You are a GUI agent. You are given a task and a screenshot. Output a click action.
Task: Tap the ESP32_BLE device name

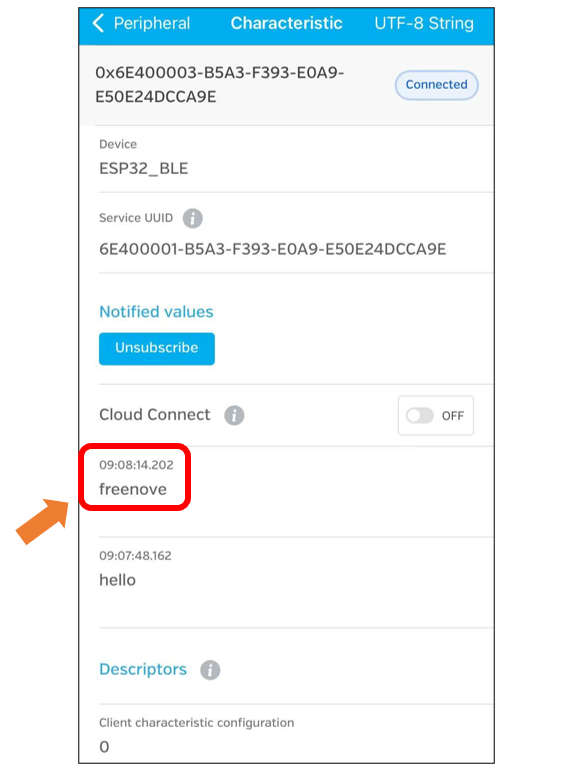point(143,169)
